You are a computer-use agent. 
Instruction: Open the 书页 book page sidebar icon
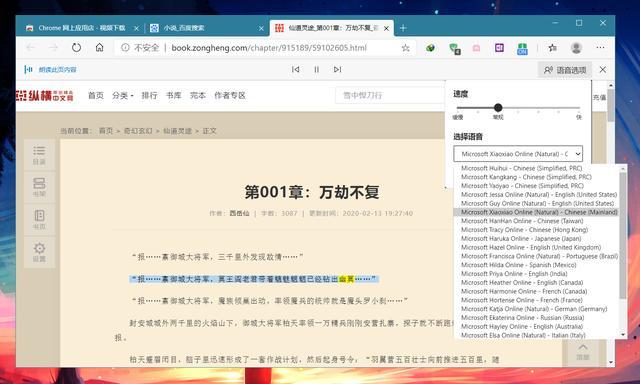[39, 220]
